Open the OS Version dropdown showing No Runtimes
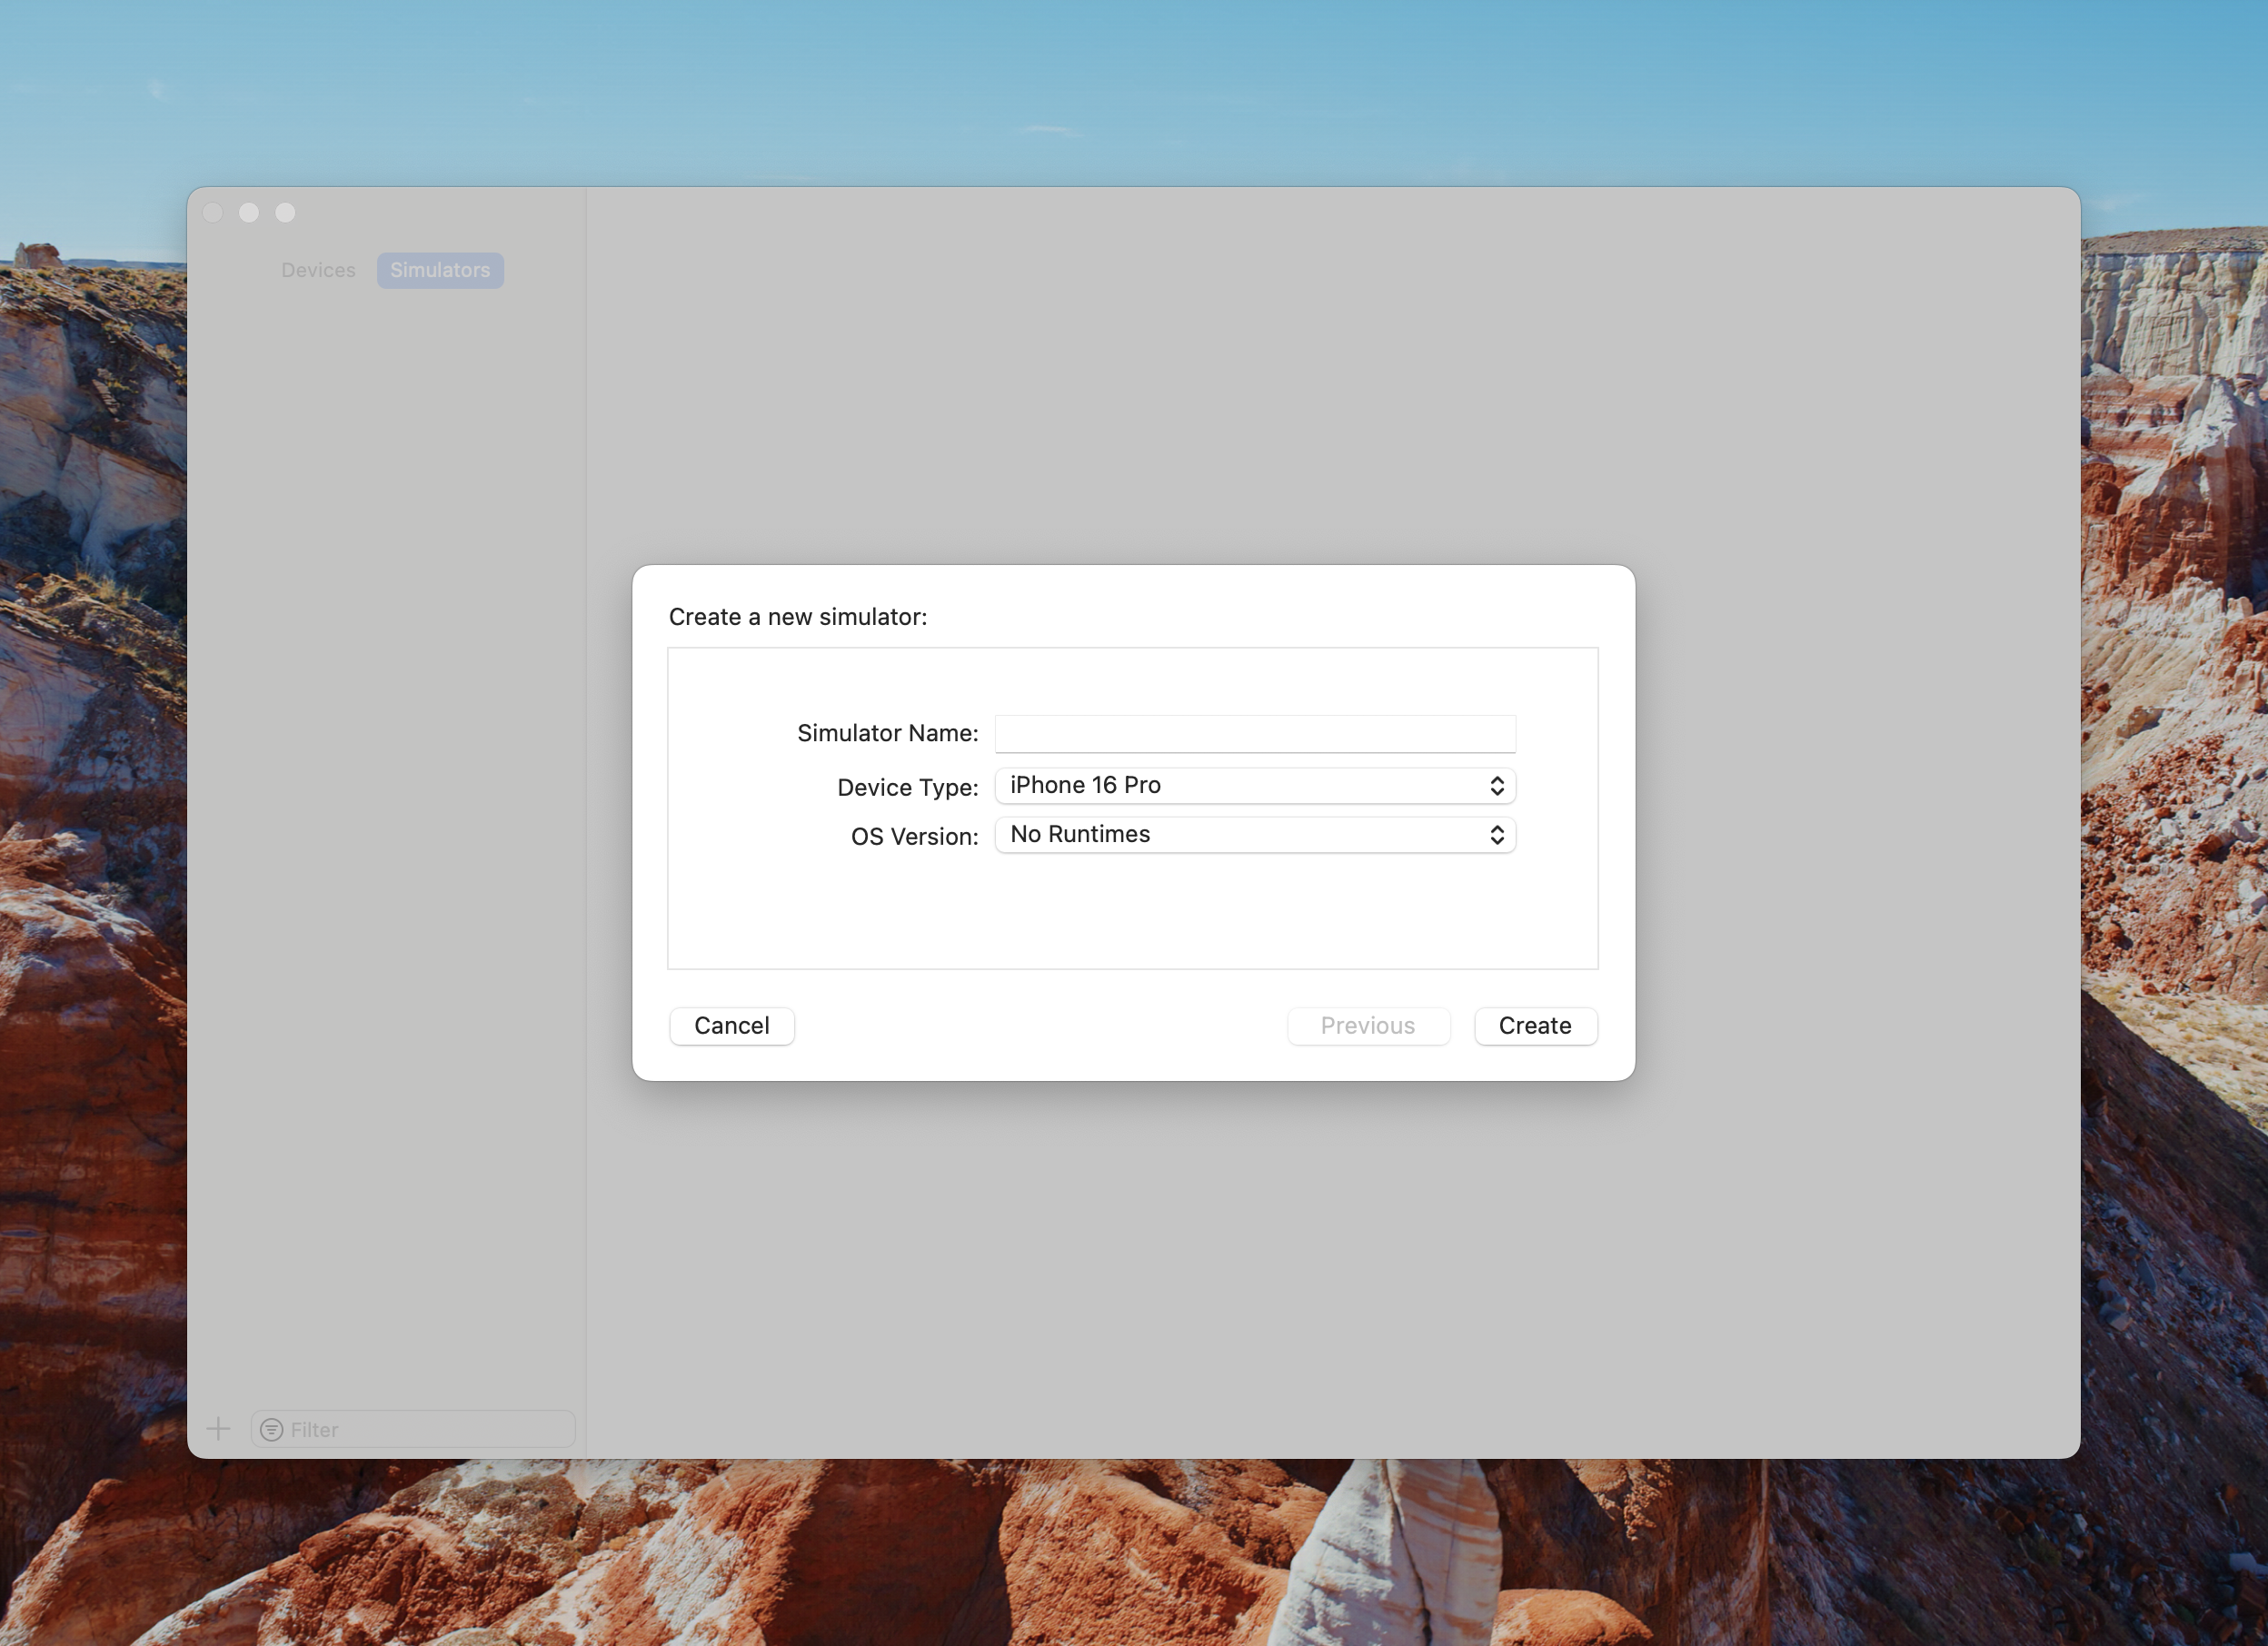2268x1646 pixels. (x=1254, y=834)
